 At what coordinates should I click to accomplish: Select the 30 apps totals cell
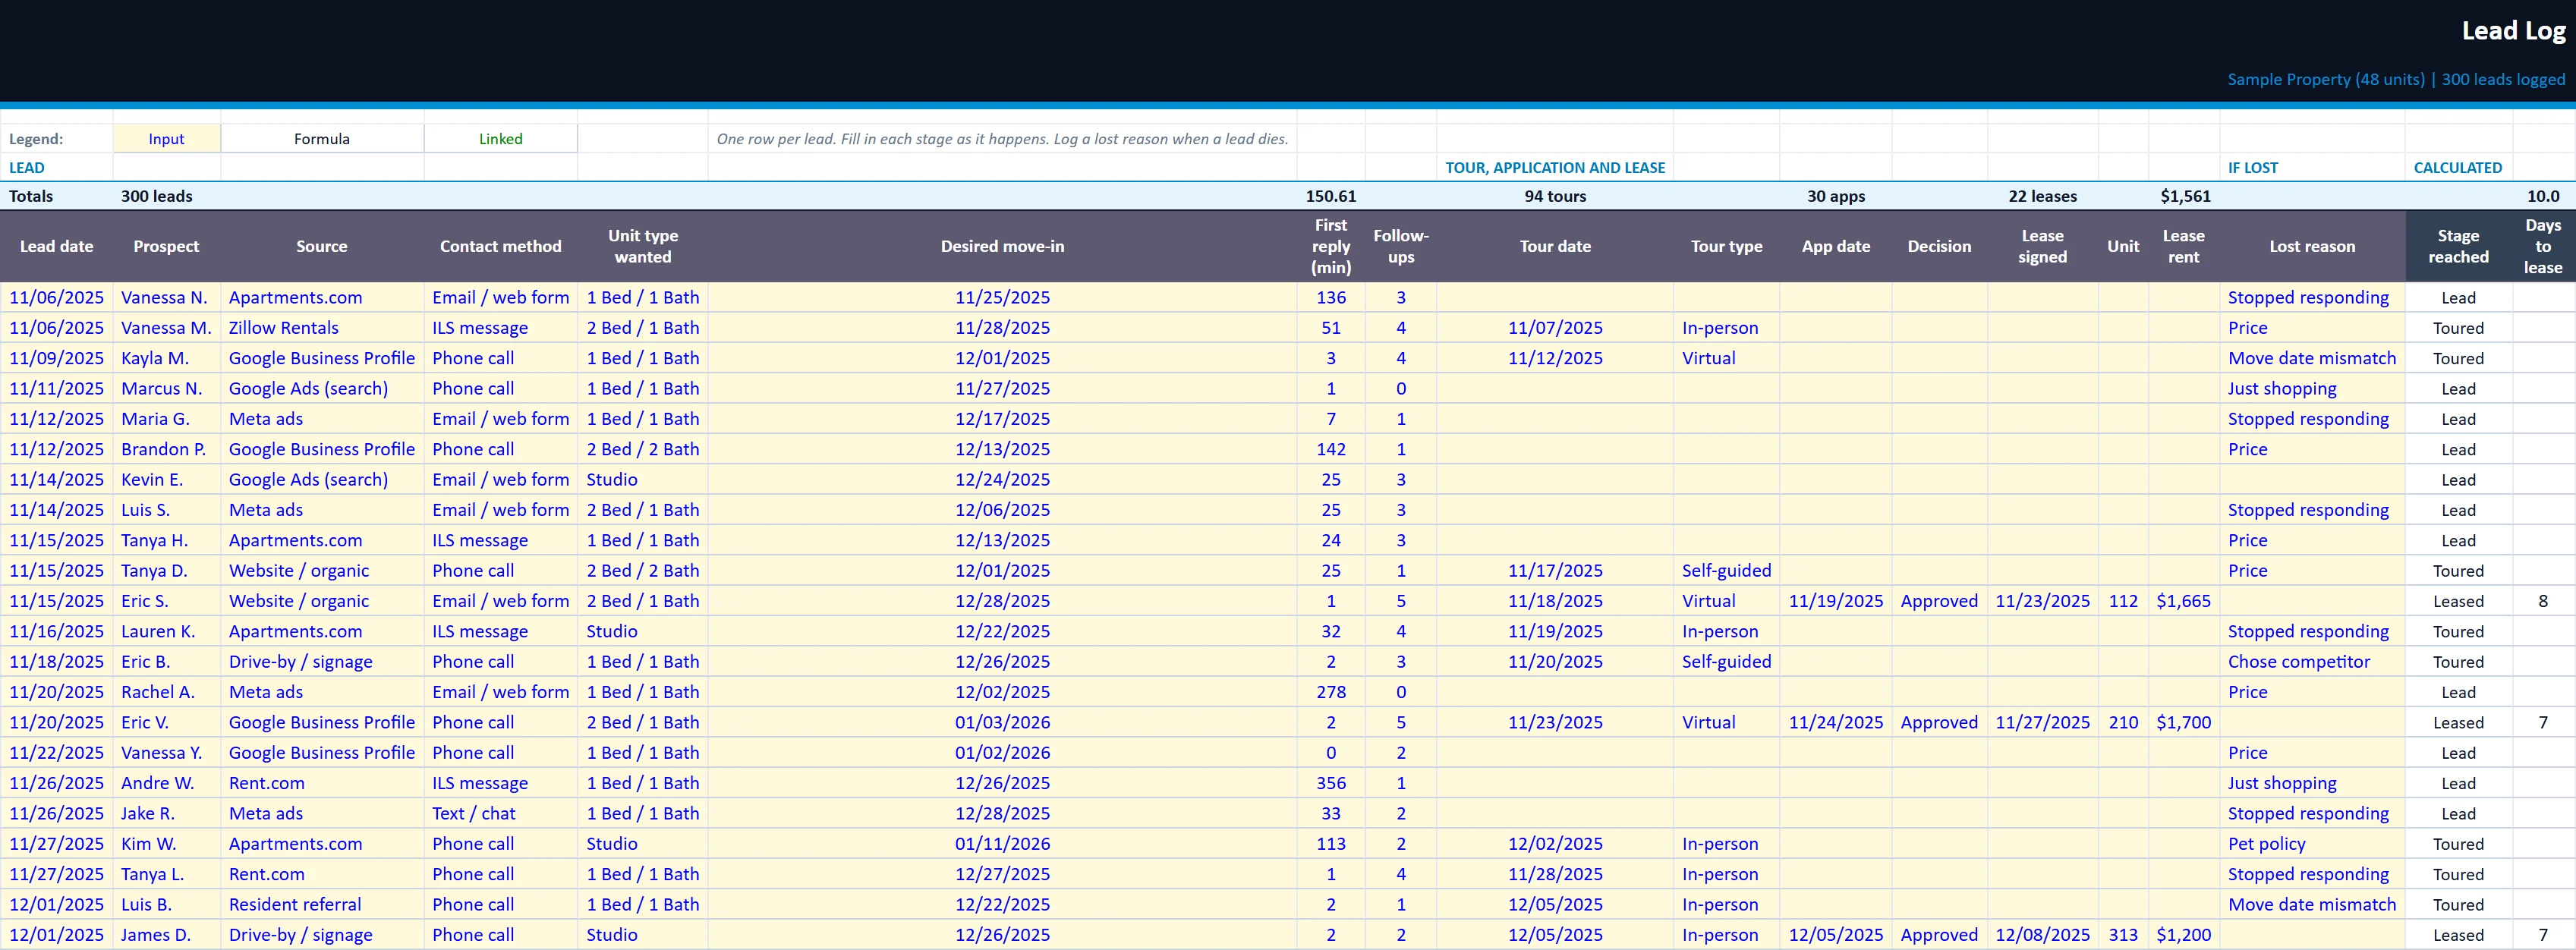tap(1836, 196)
